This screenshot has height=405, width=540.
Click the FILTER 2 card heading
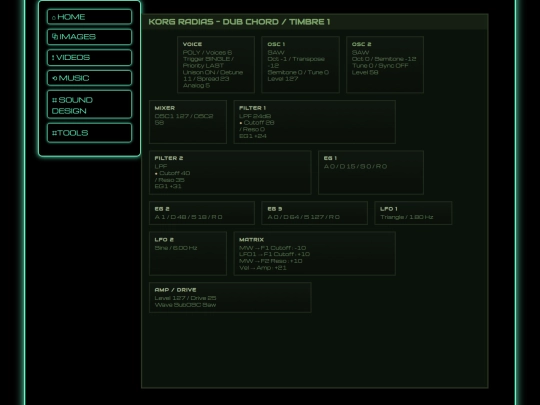169,158
